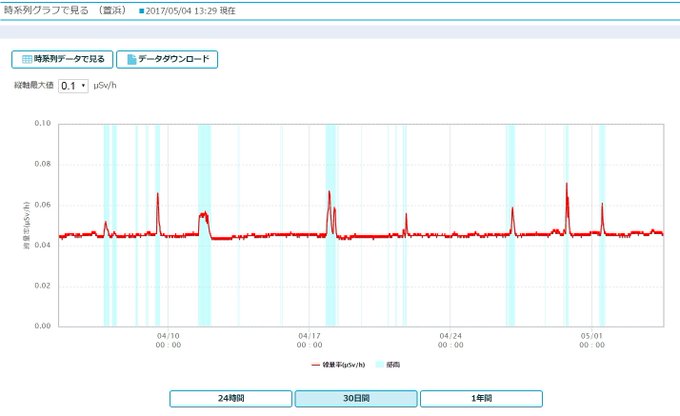Click the 04/17 00:00 x-axis label

(310, 341)
